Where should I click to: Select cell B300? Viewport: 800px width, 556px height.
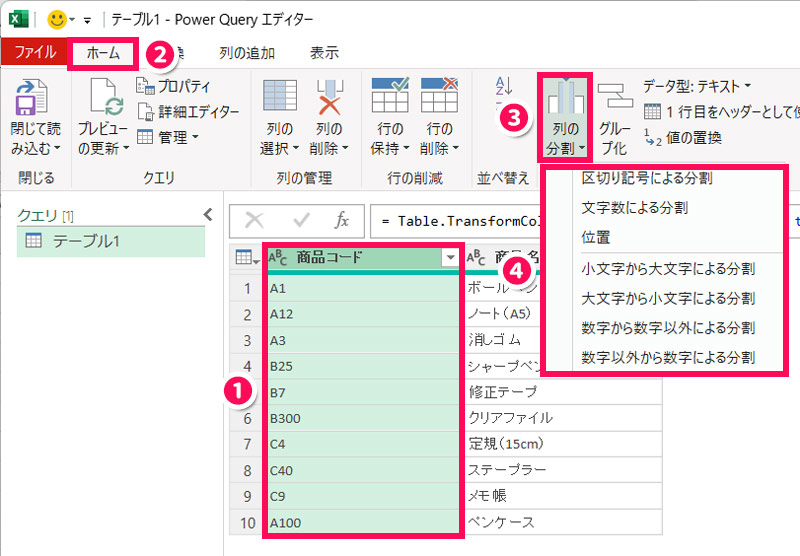363,418
